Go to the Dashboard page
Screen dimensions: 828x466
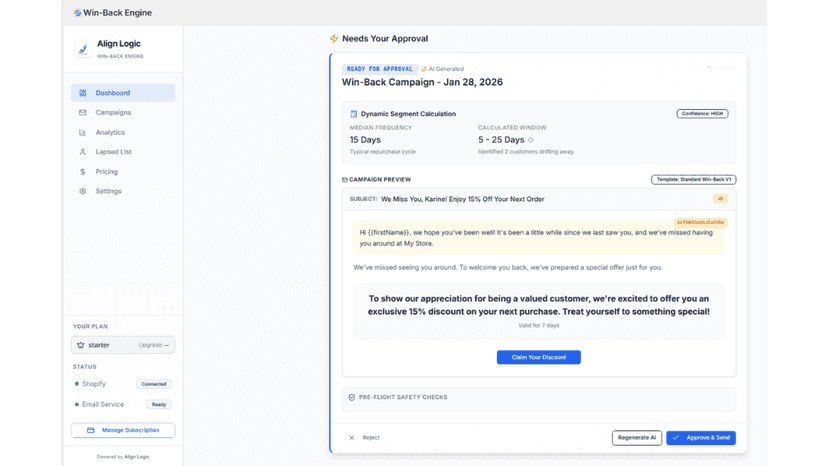123,93
